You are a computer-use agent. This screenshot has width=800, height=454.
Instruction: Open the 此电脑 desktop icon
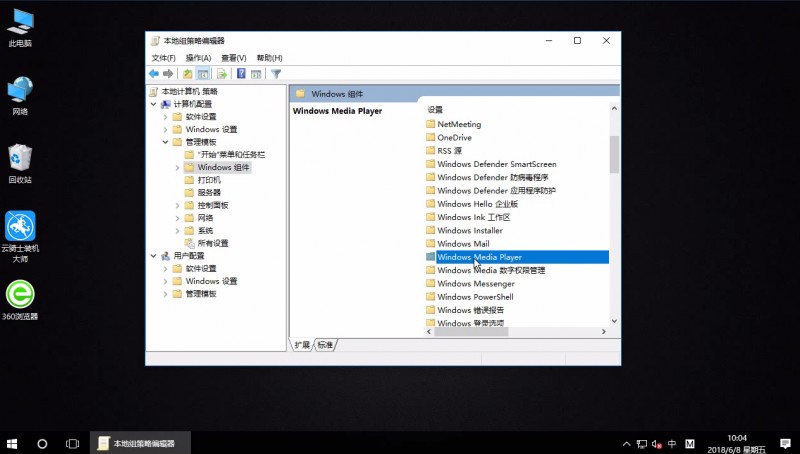(x=20, y=28)
